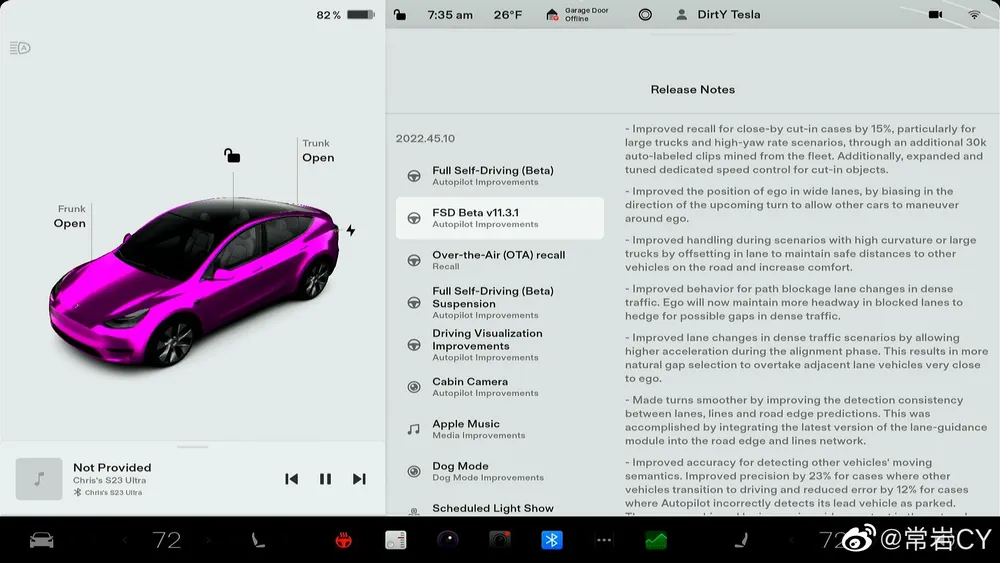
Task: Open the car controls menu icon
Action: pos(42,541)
